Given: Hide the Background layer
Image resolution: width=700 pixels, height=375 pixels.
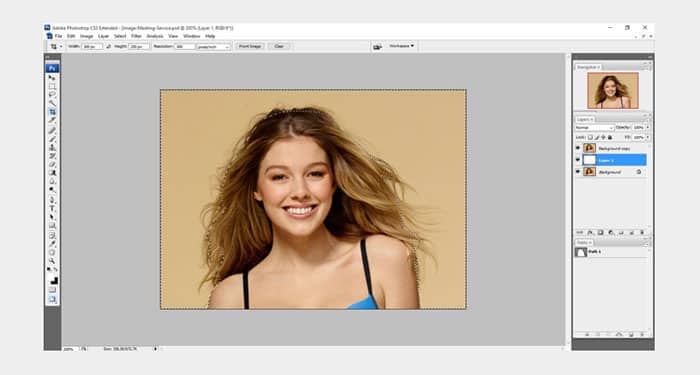Looking at the screenshot, I should 578,172.
